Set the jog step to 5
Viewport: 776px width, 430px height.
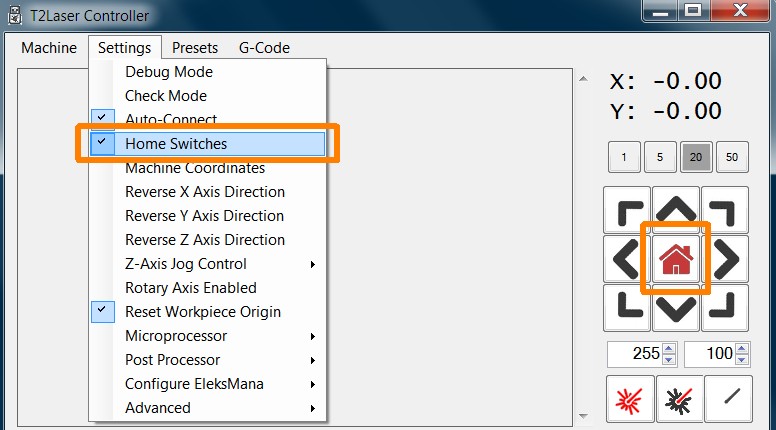coord(660,157)
